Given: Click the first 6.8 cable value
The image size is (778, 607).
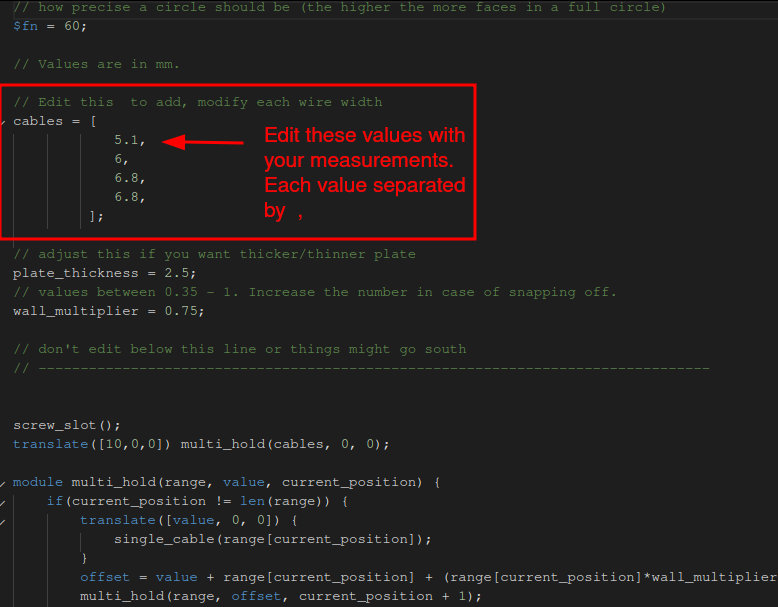Looking at the screenshot, I should 129,178.
